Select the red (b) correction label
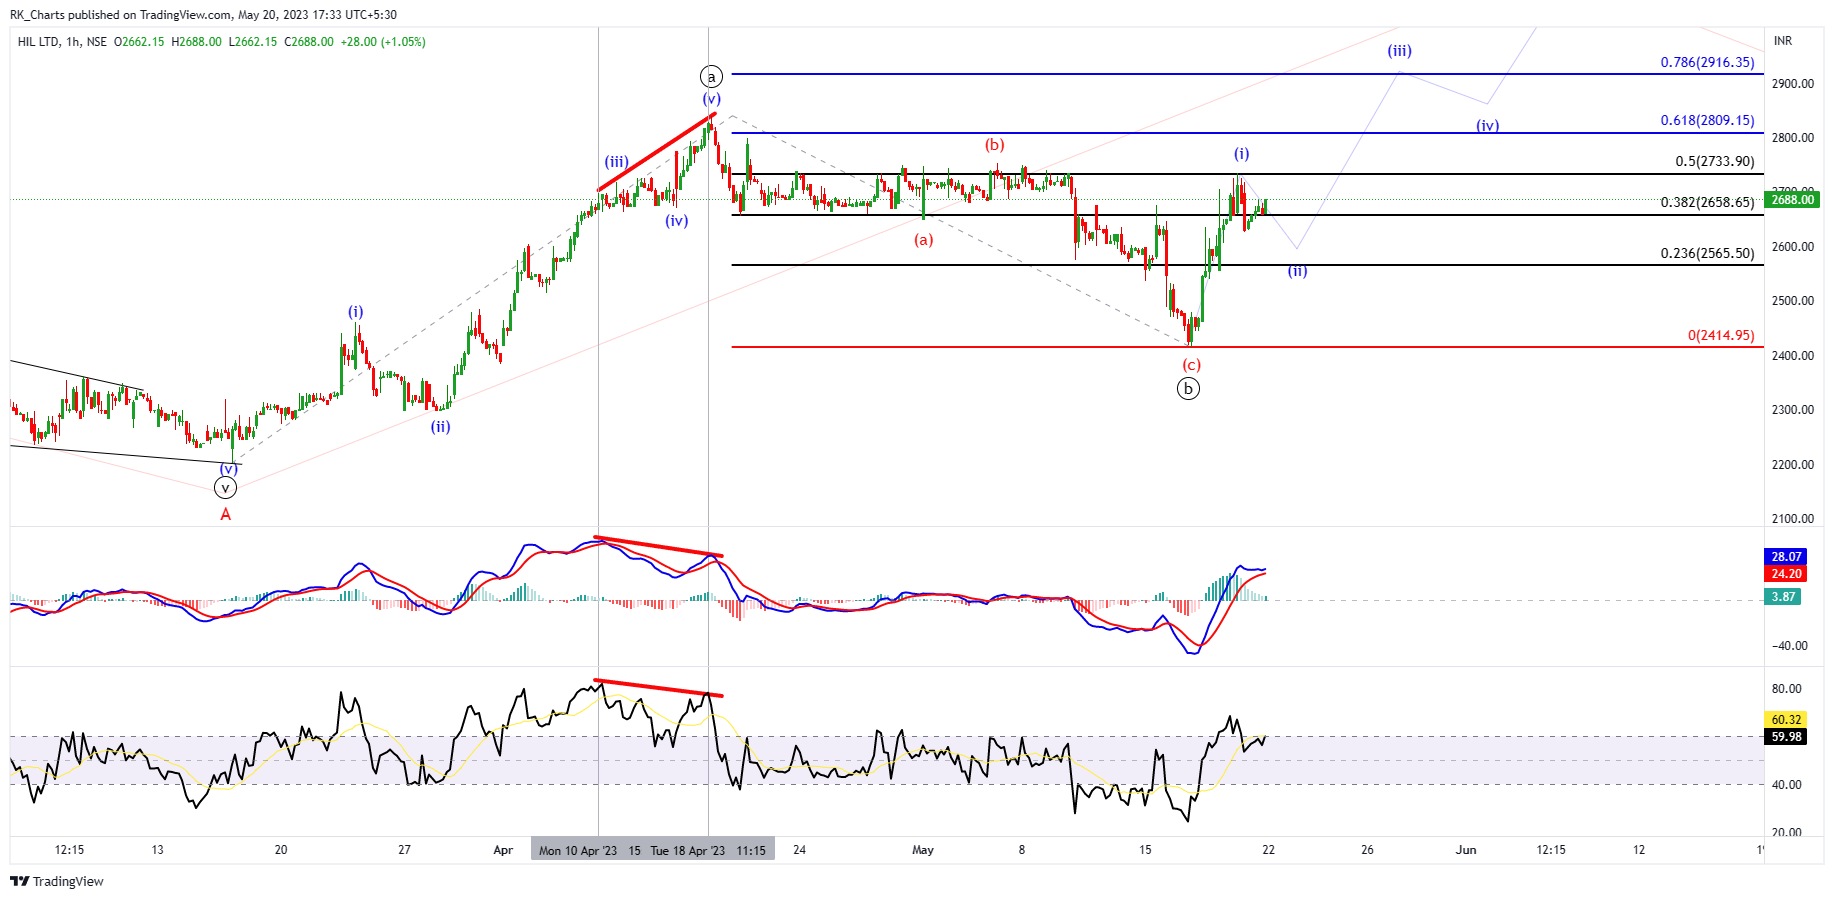This screenshot has width=1834, height=899. tap(994, 145)
